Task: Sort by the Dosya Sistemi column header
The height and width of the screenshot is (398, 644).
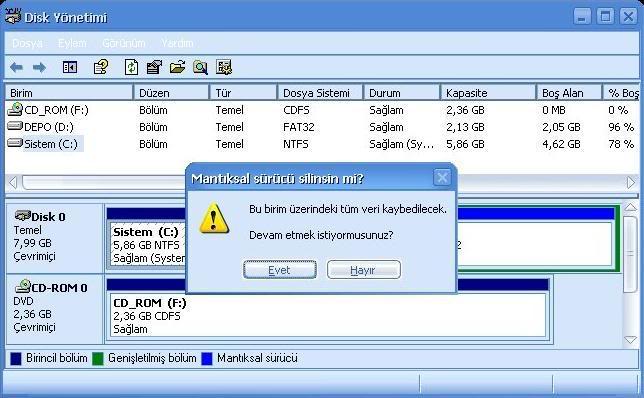Action: tap(320, 93)
